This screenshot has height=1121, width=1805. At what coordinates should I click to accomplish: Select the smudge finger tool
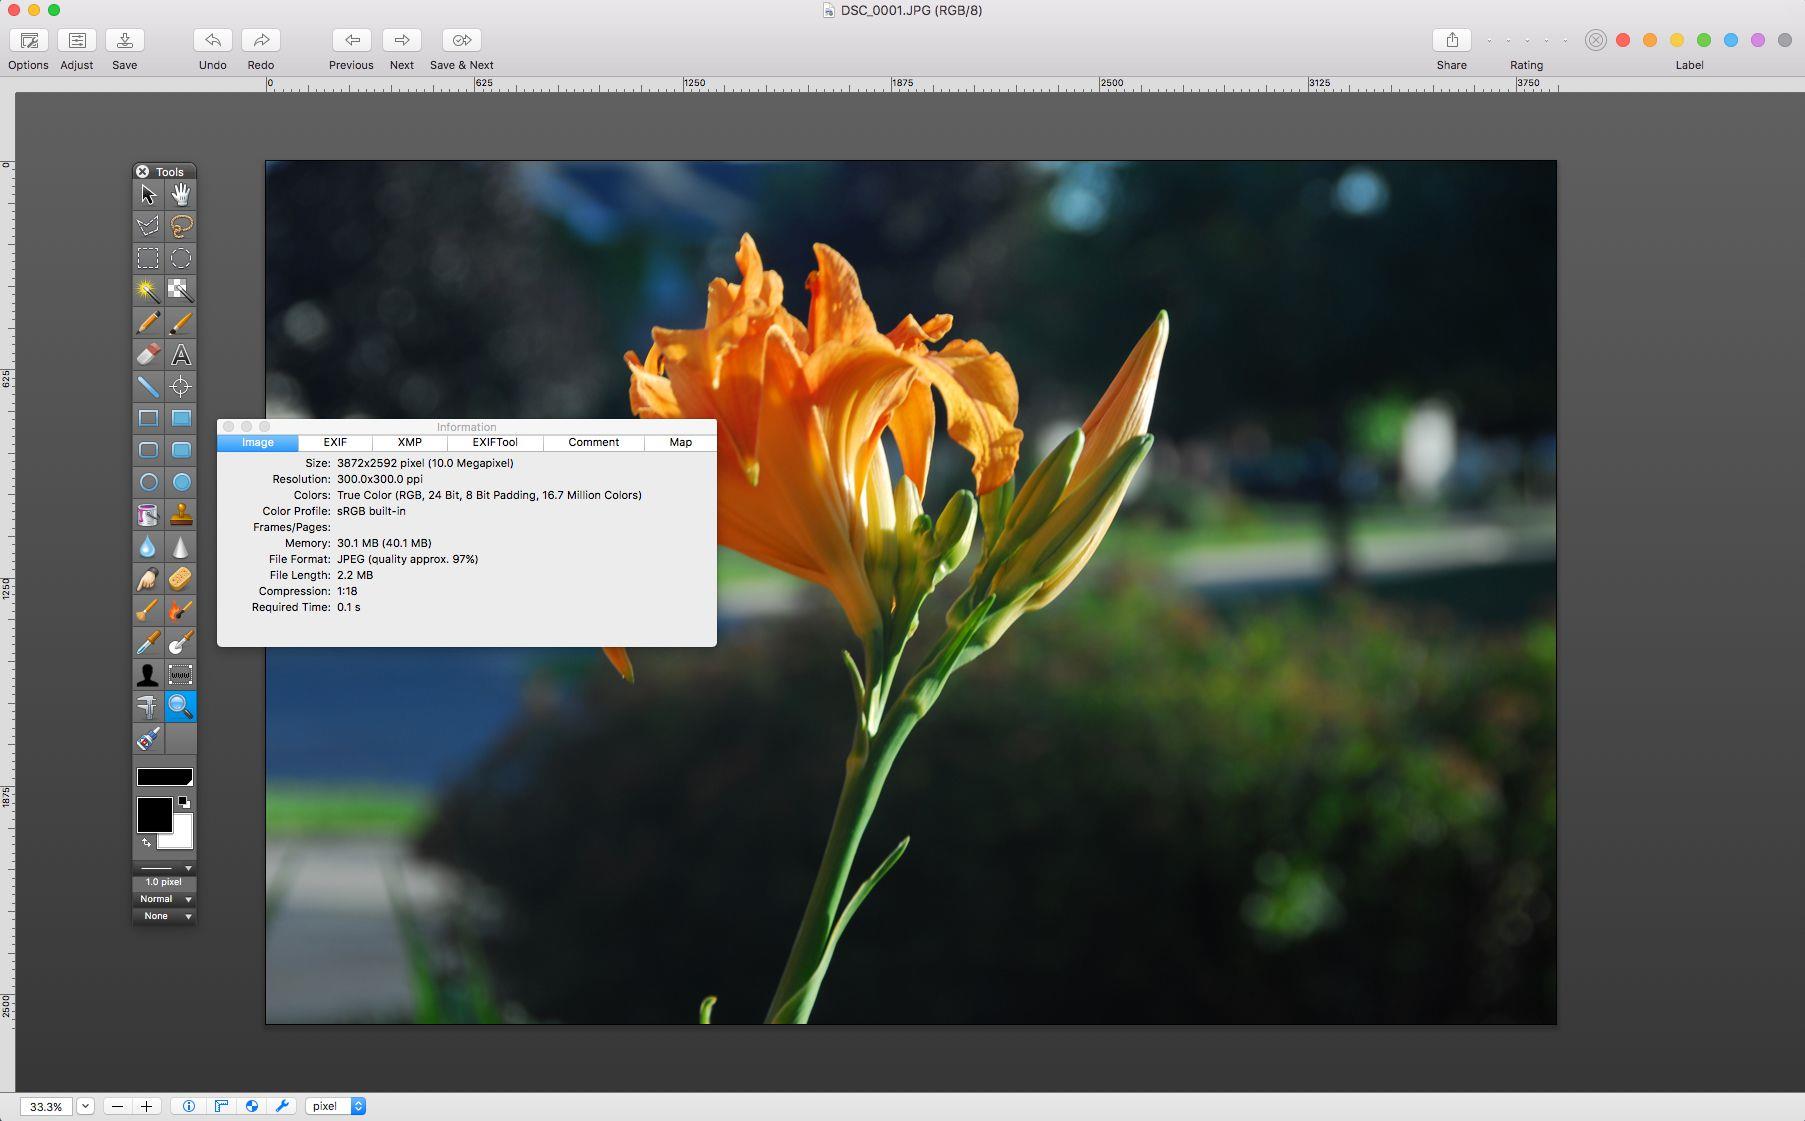click(x=148, y=578)
